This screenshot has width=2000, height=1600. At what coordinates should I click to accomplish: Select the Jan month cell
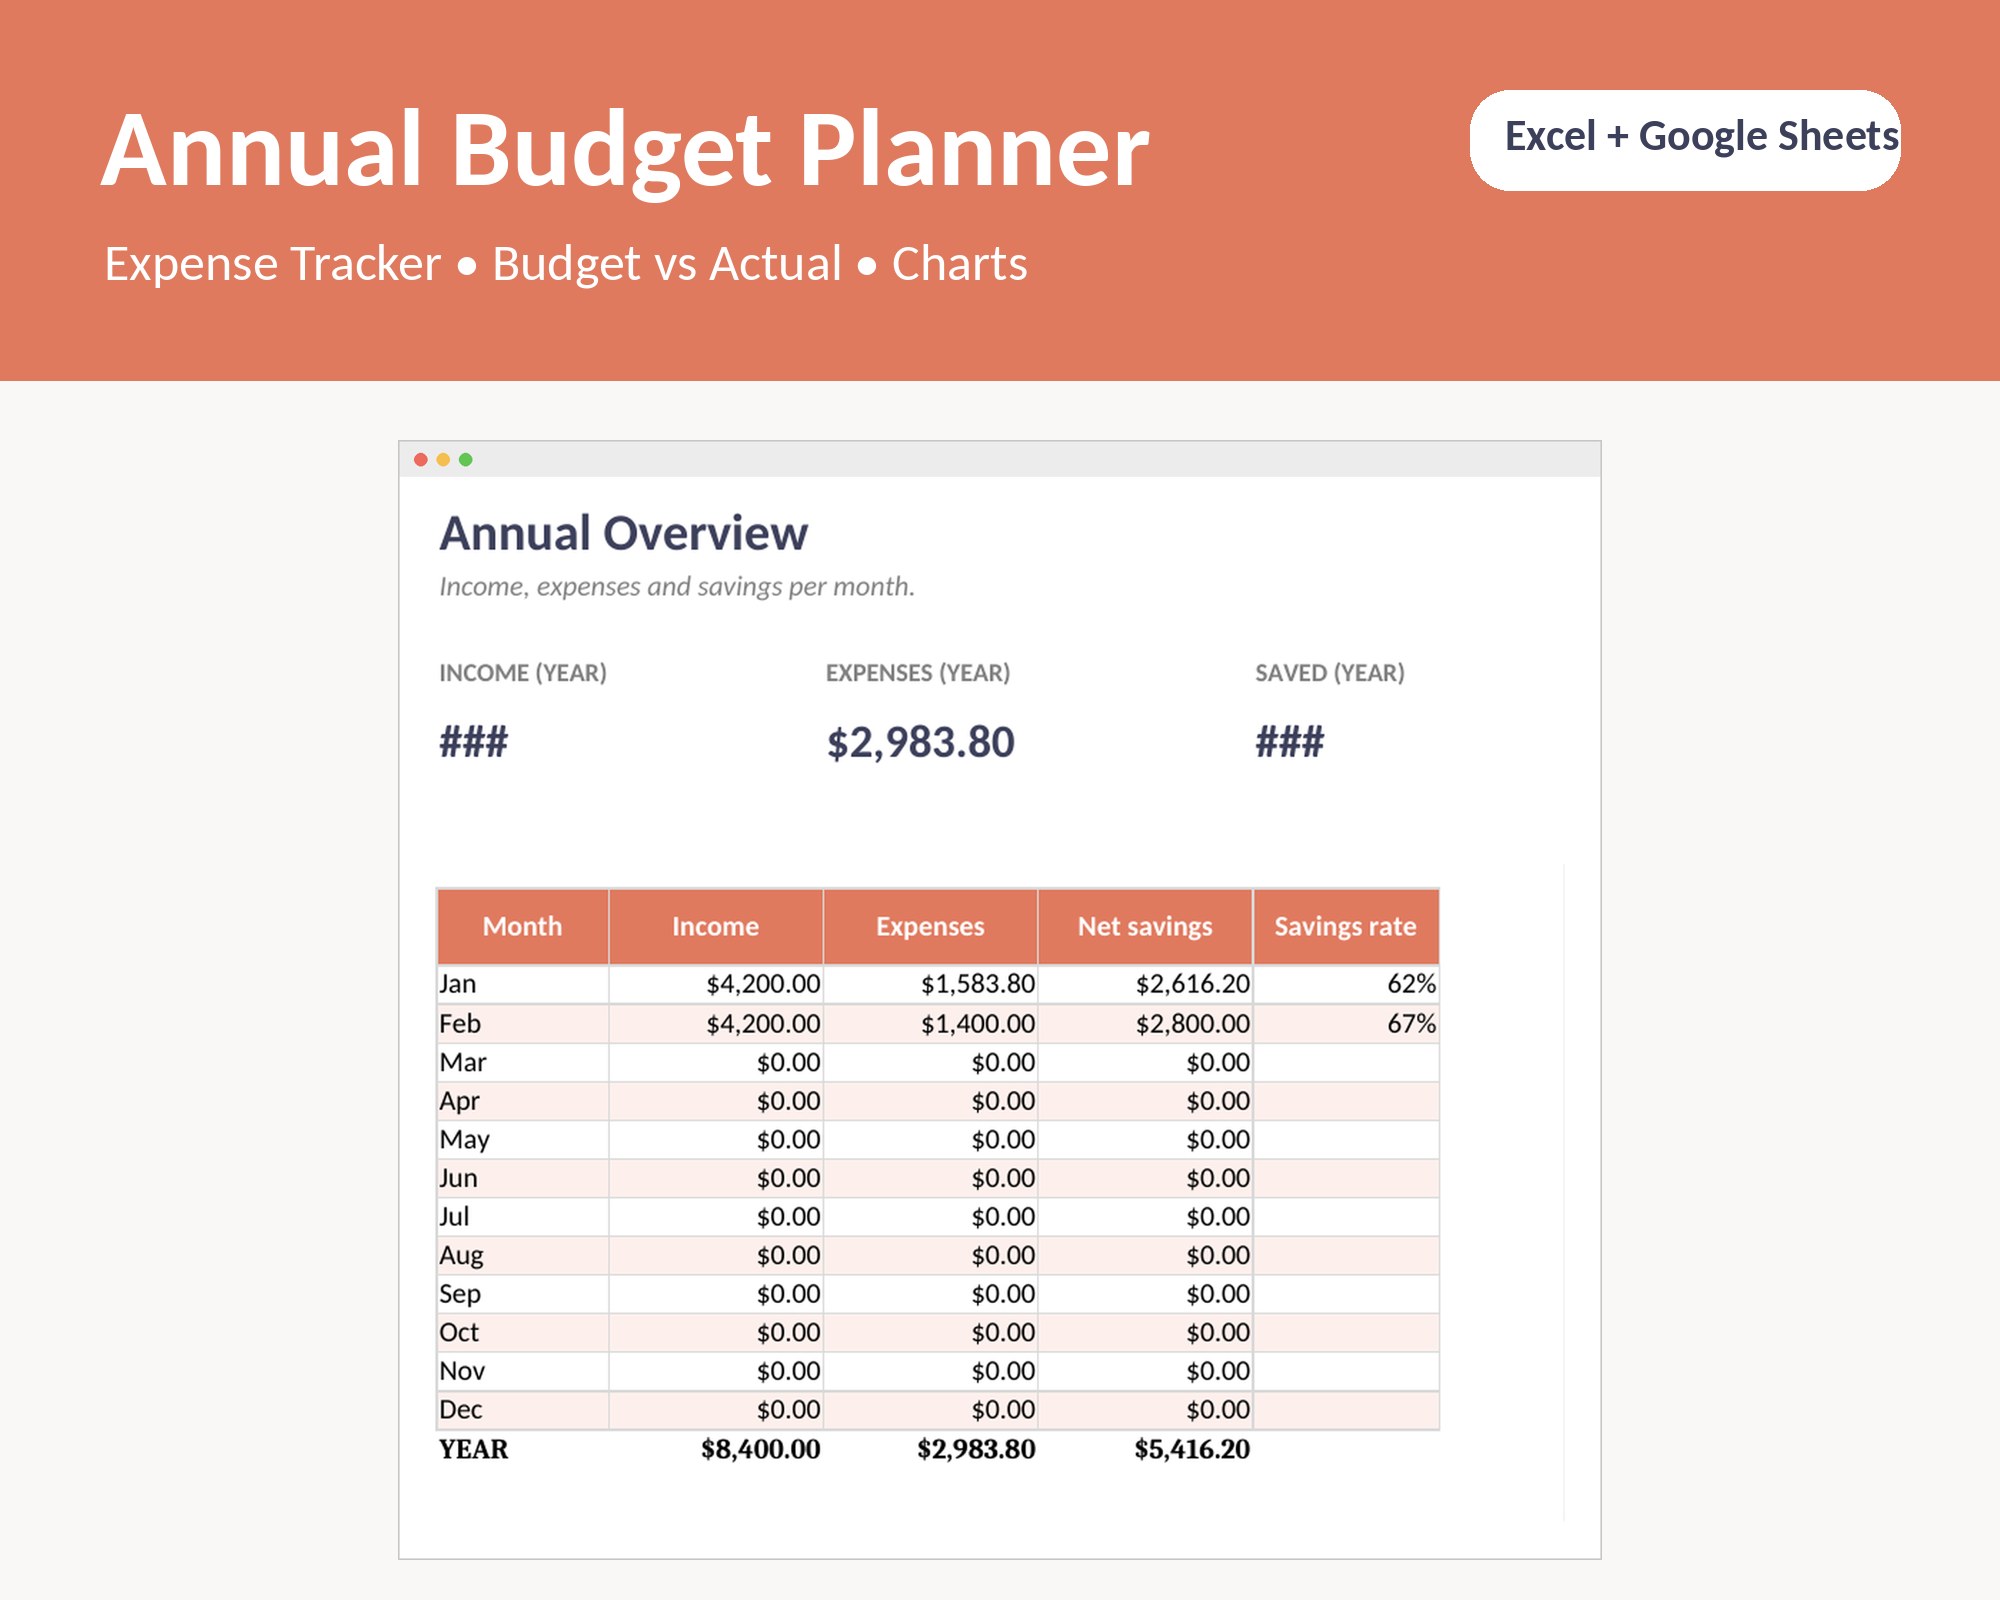pos(523,984)
